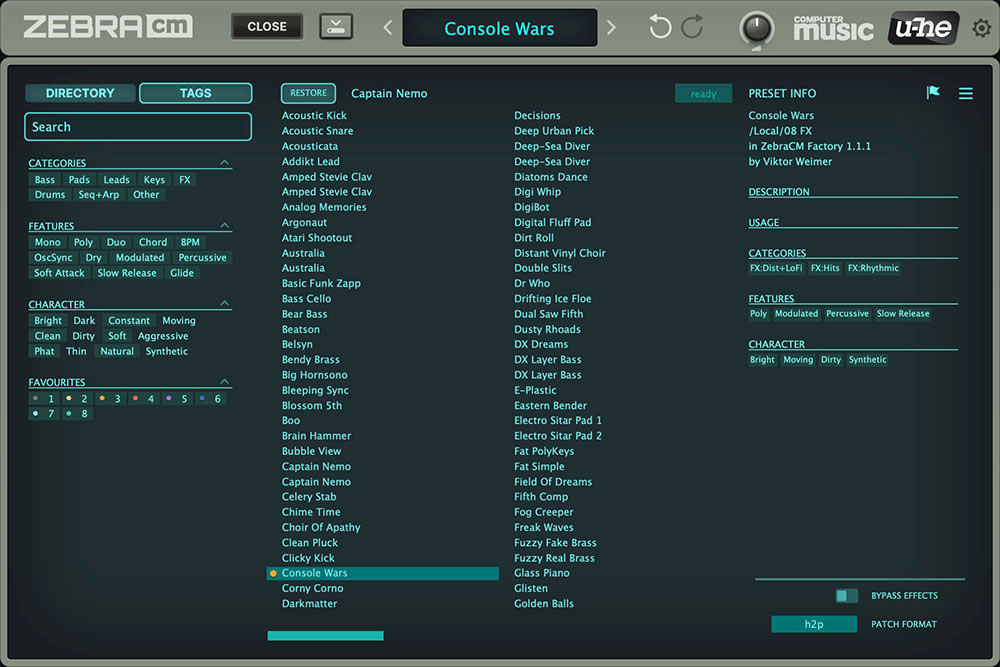This screenshot has height=667, width=1000.
Task: Click the Restore button
Action: (x=309, y=93)
